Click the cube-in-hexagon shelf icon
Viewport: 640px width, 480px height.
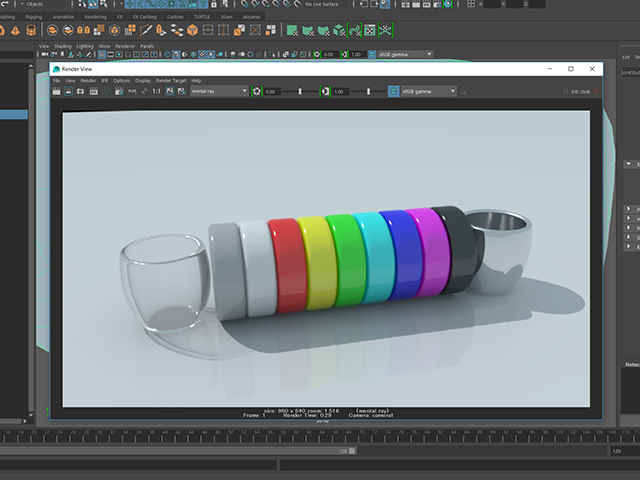coord(115,31)
